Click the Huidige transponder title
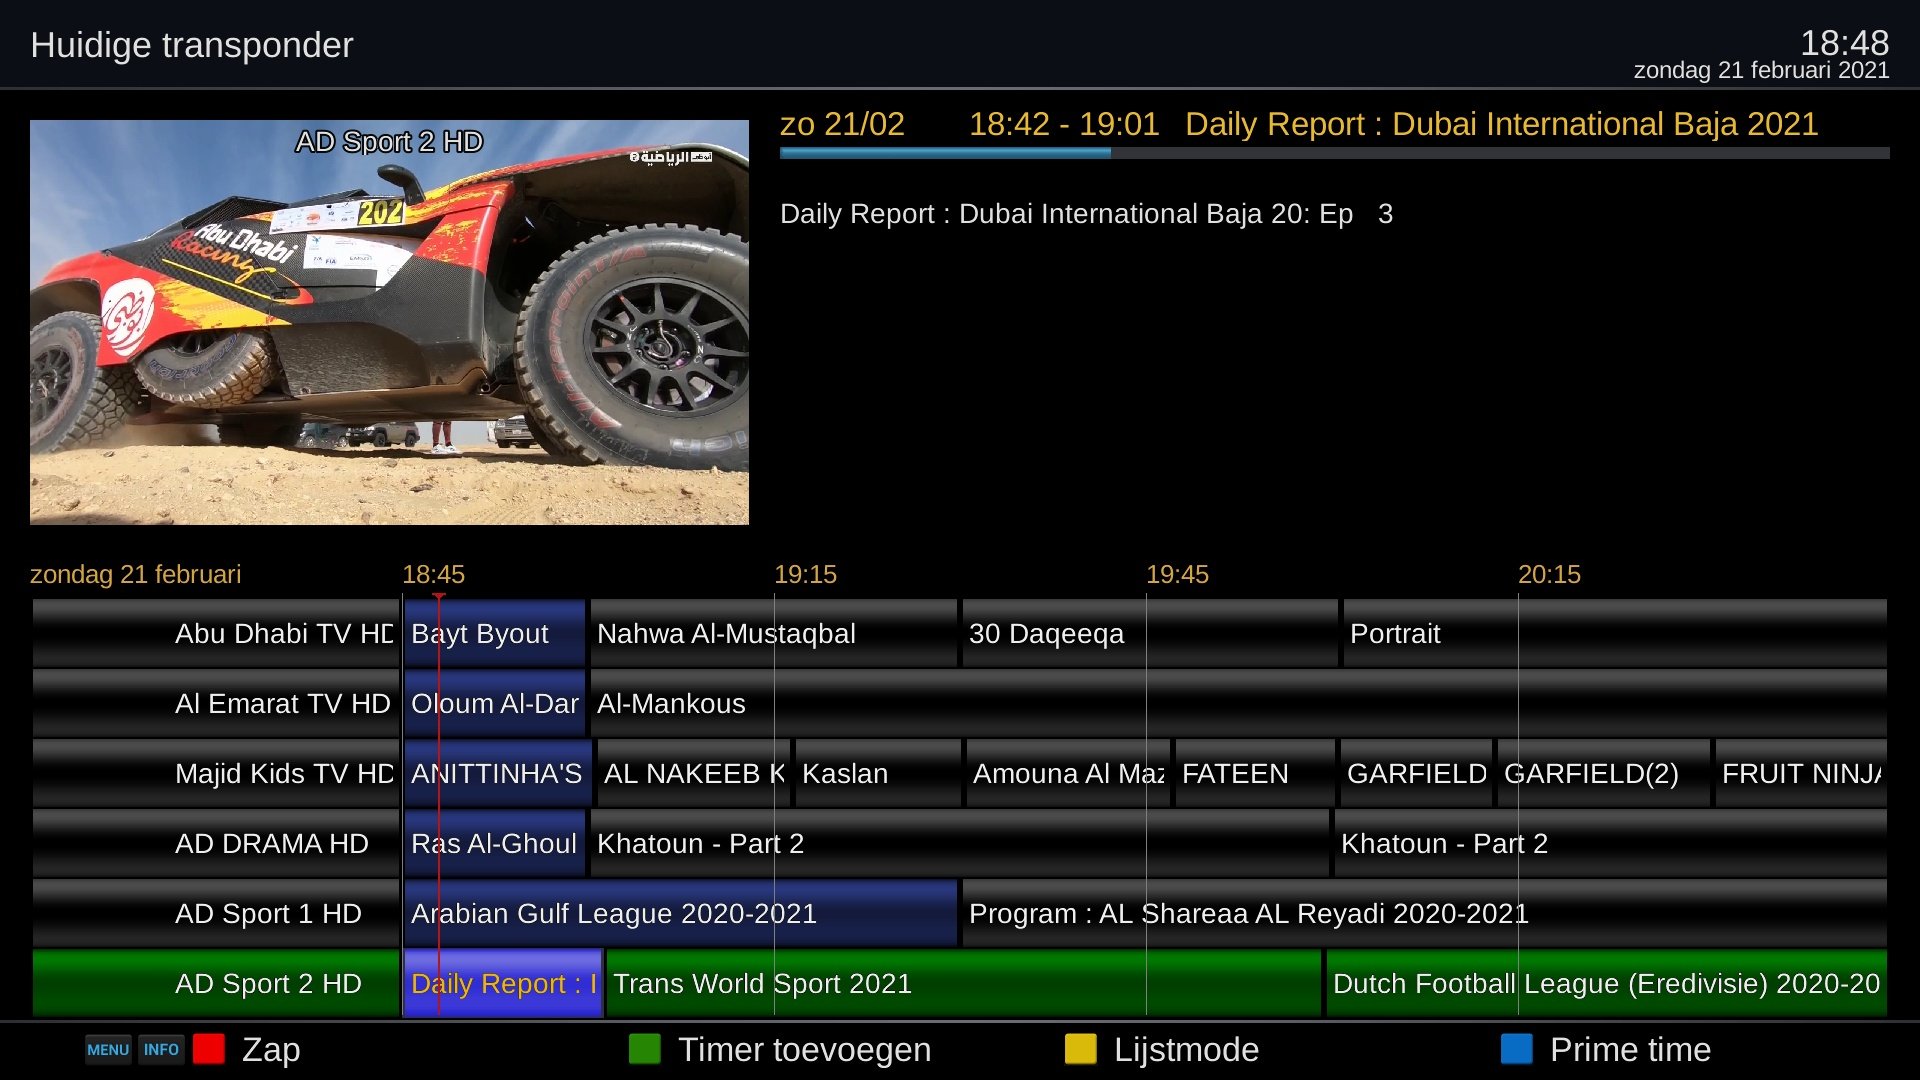 [191, 45]
